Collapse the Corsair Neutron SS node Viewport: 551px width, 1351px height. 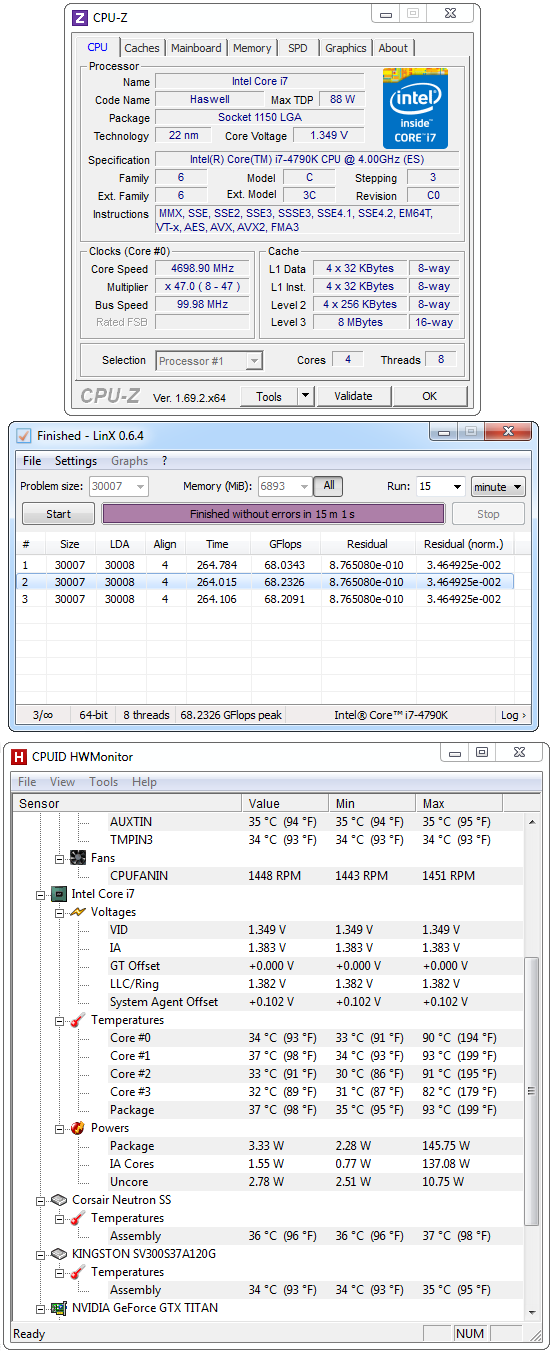coord(41,1200)
